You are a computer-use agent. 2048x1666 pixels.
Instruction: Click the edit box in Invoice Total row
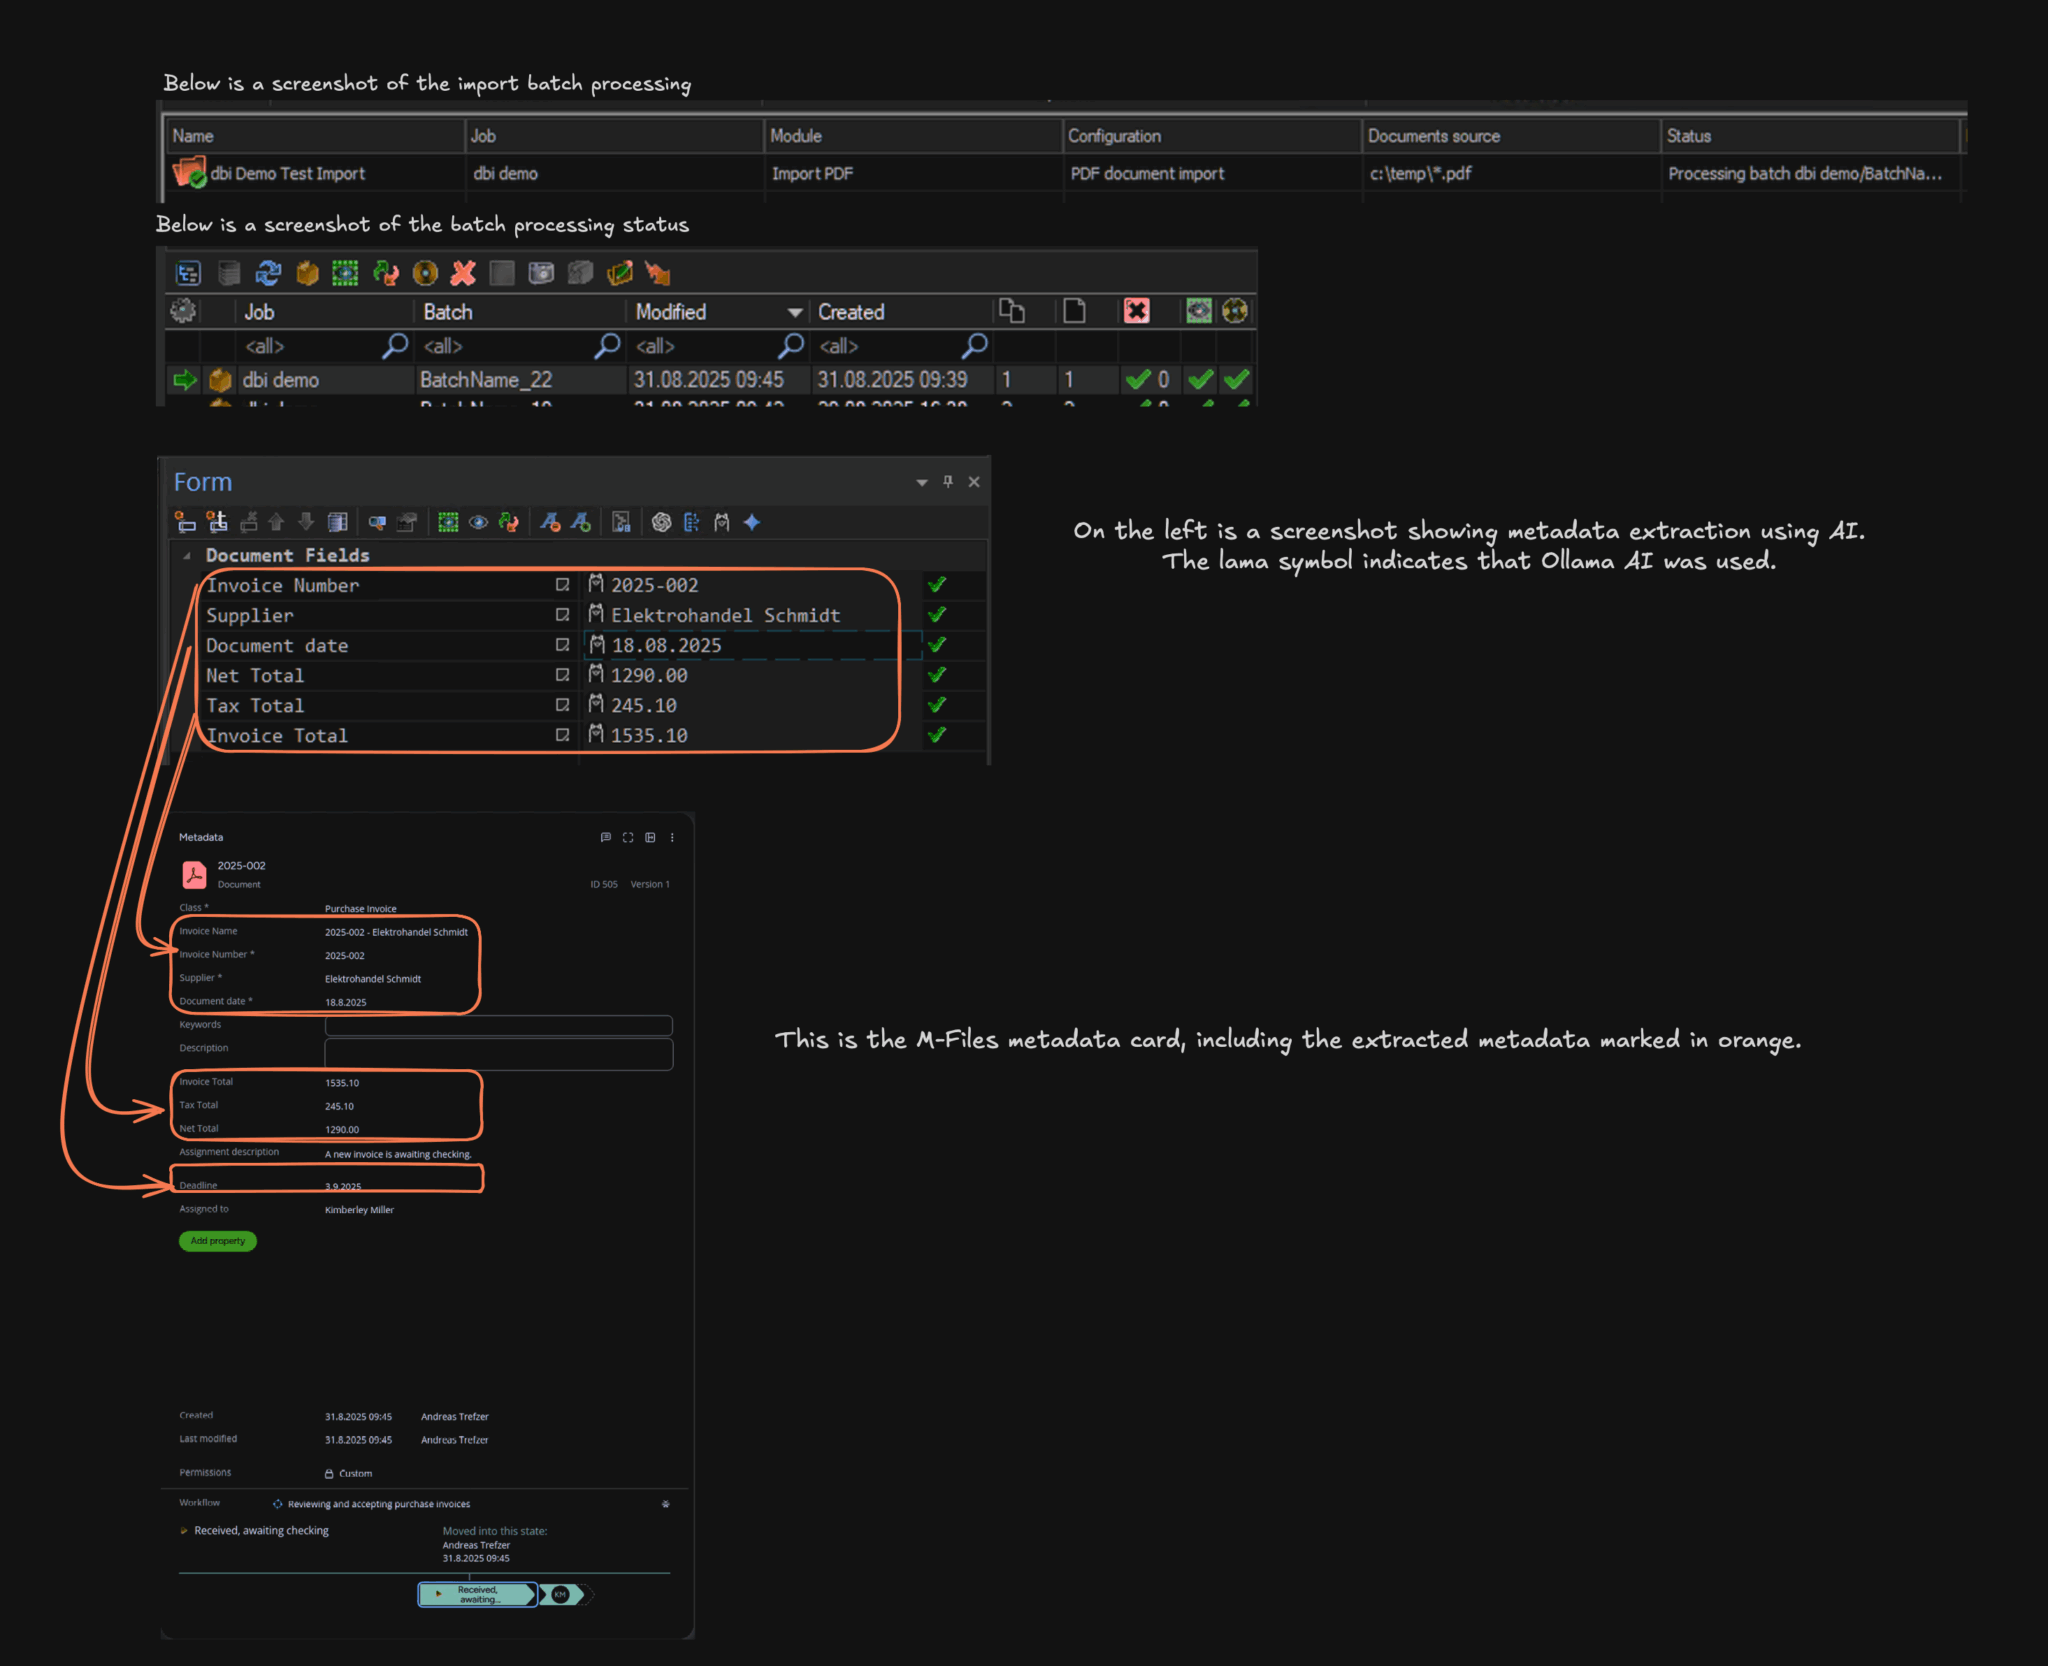pyautogui.click(x=562, y=735)
